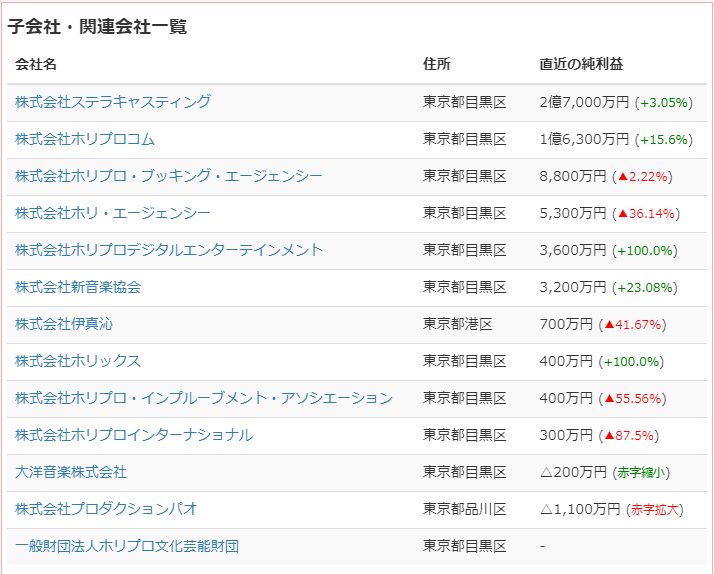This screenshot has width=714, height=574.
Task: Click 株式会社ホリプロ・ブッキング・エージェンシー link
Action: coord(168,176)
